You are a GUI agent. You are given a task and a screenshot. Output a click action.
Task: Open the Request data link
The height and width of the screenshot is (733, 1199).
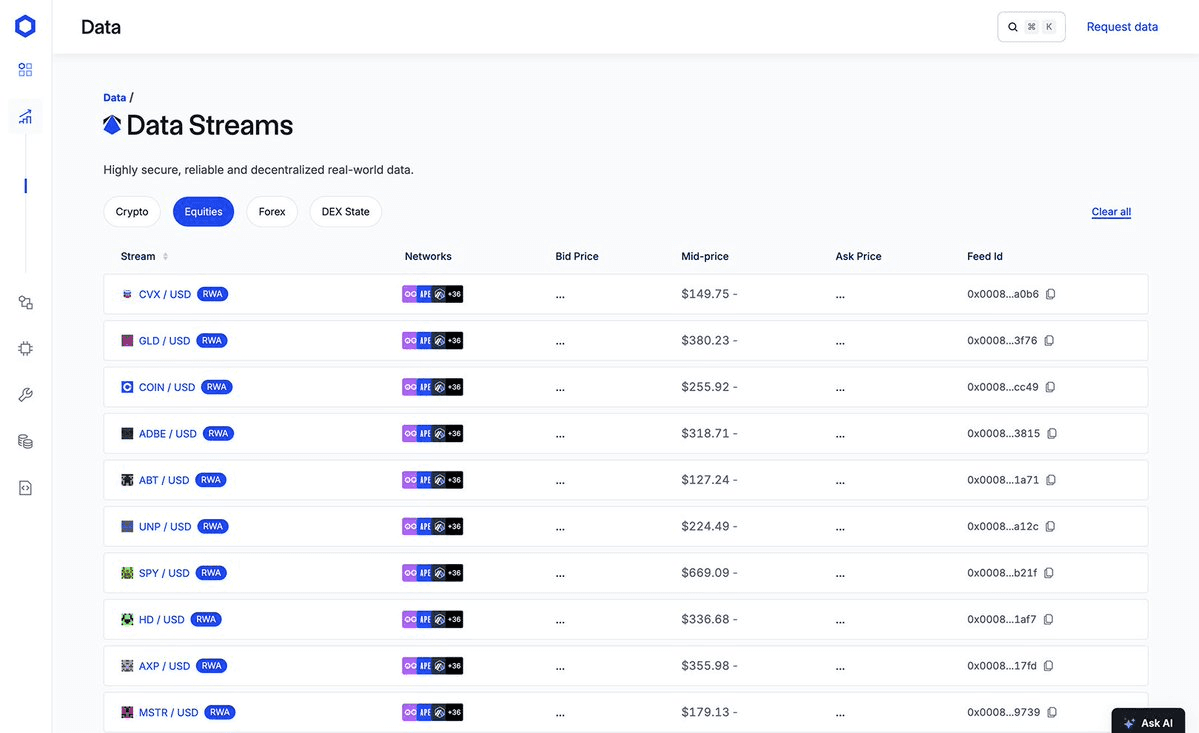[x=1121, y=26]
